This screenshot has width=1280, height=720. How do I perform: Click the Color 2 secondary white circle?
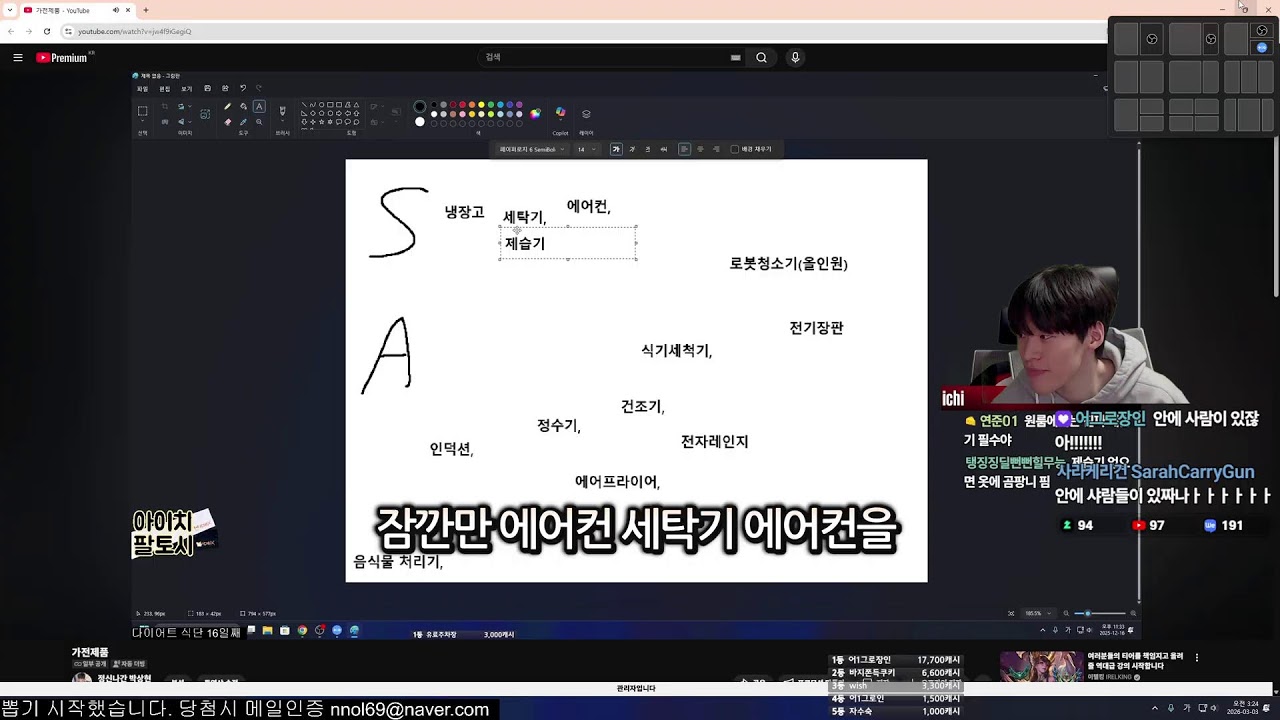pos(420,122)
